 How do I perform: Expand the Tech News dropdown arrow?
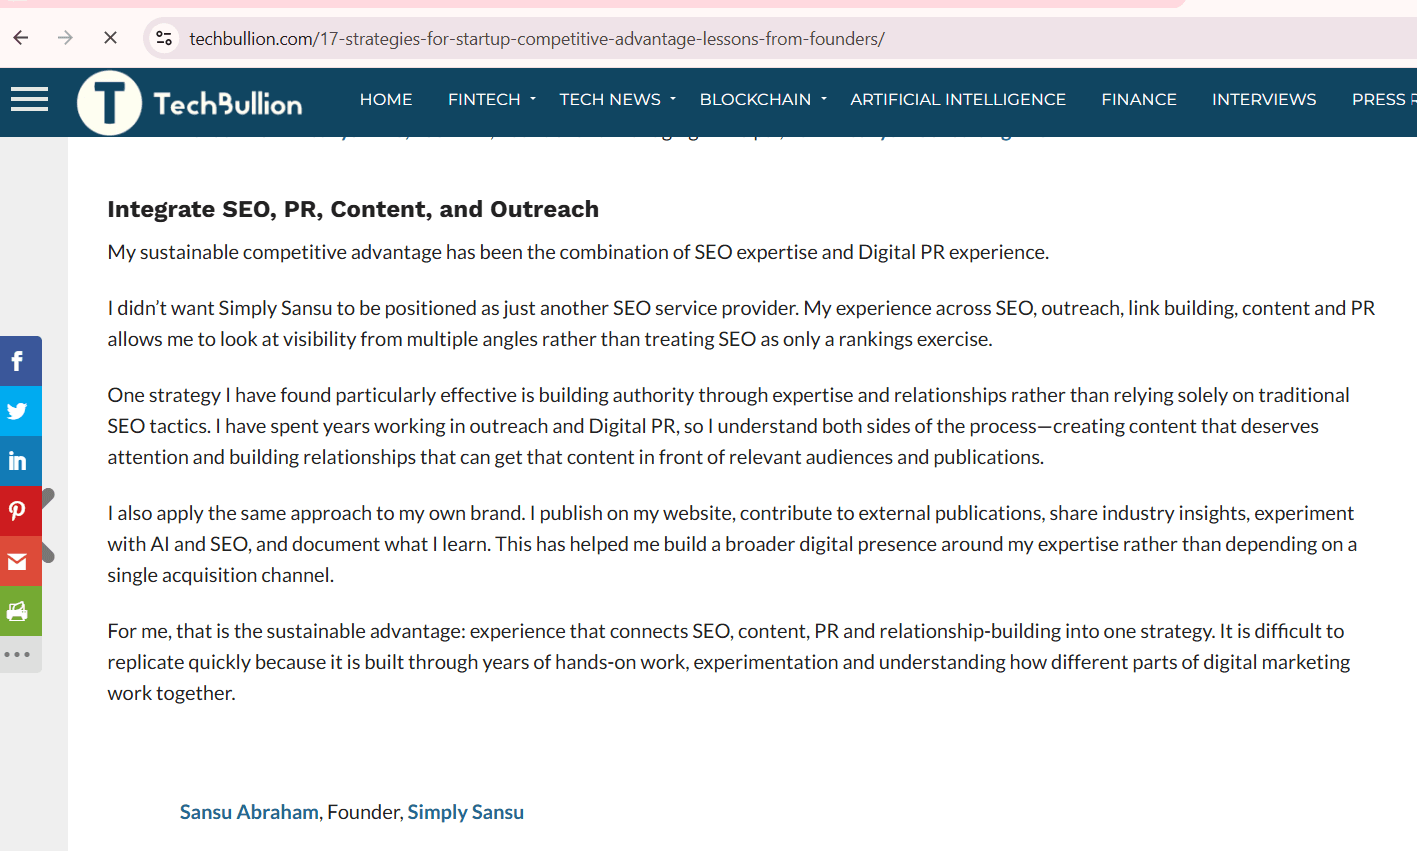(x=673, y=99)
